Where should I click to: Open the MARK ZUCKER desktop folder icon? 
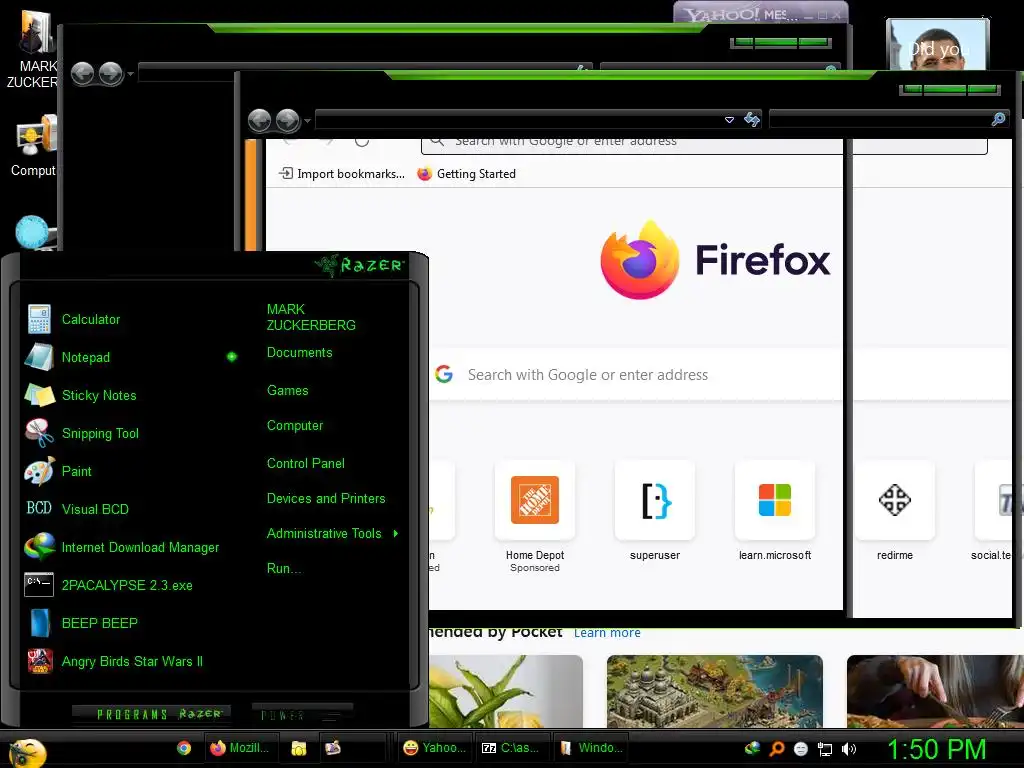31,51
